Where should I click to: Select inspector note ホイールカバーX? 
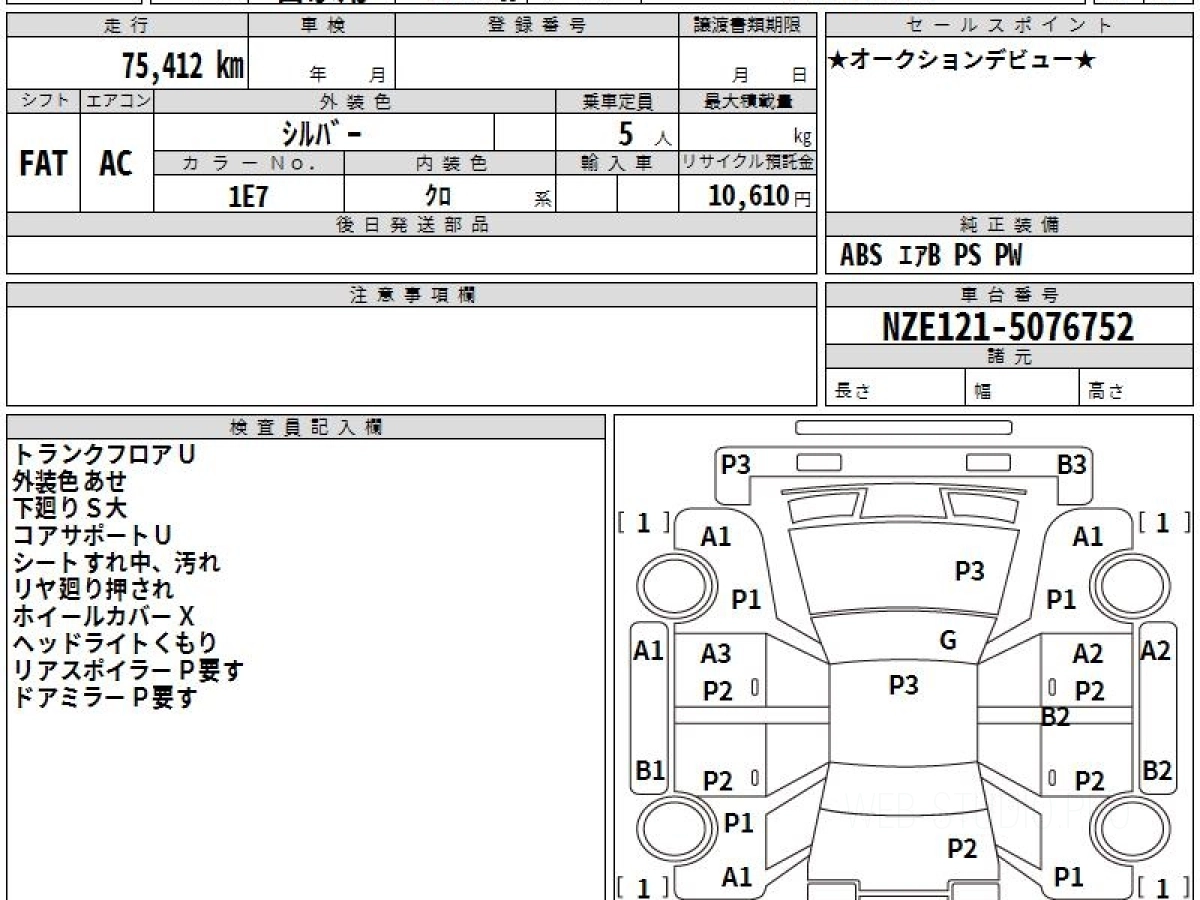tap(104, 616)
